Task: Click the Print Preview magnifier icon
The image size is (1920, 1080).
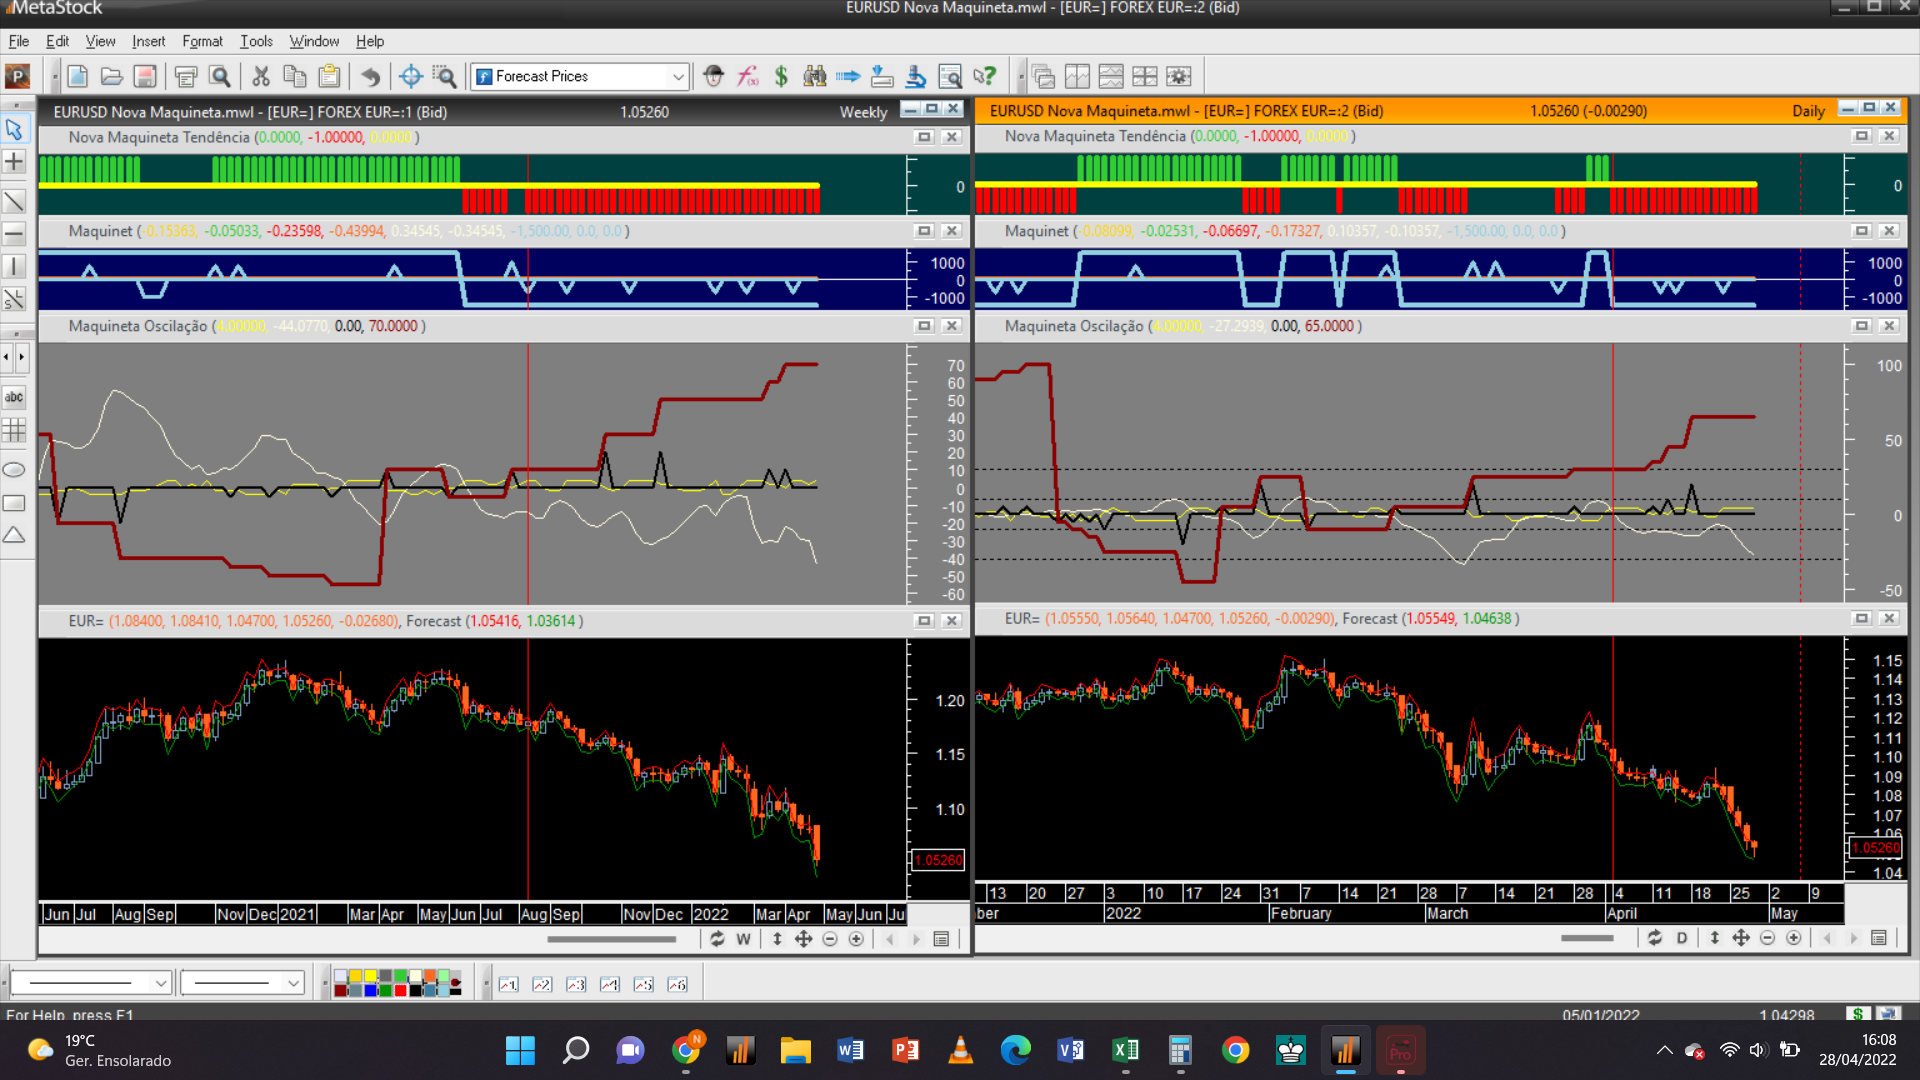Action: (220, 76)
